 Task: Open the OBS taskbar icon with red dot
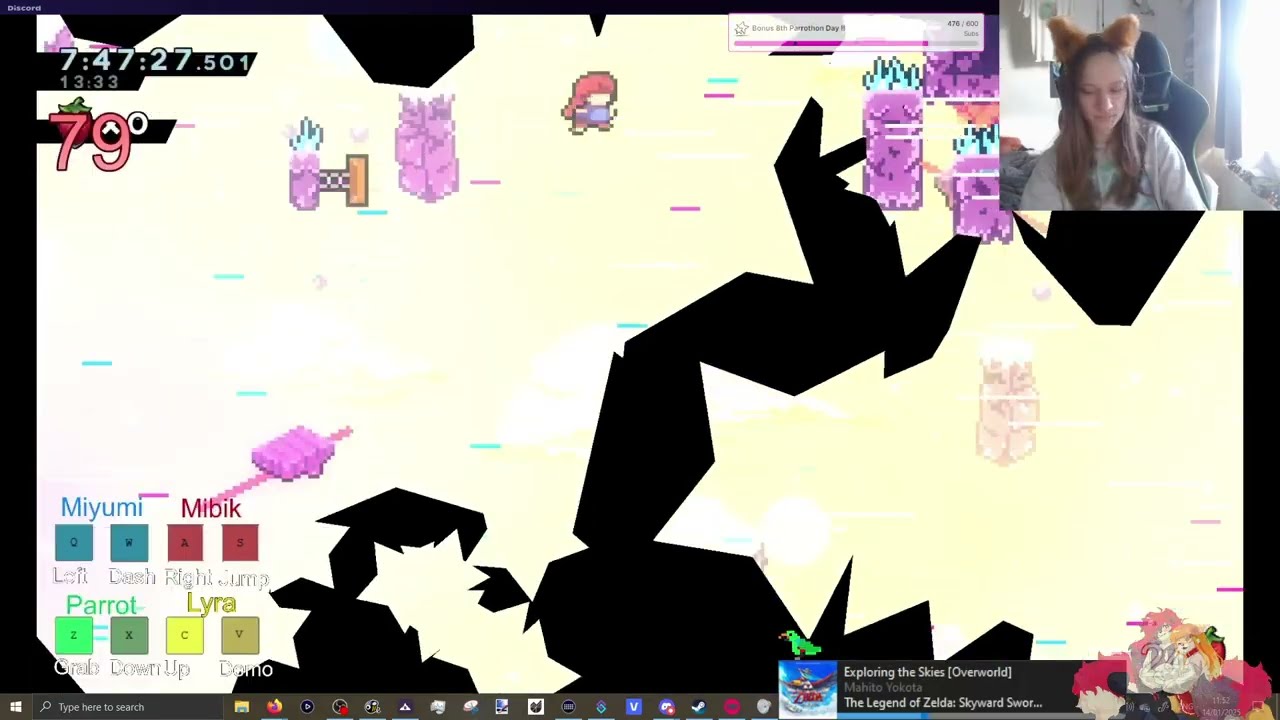point(340,707)
